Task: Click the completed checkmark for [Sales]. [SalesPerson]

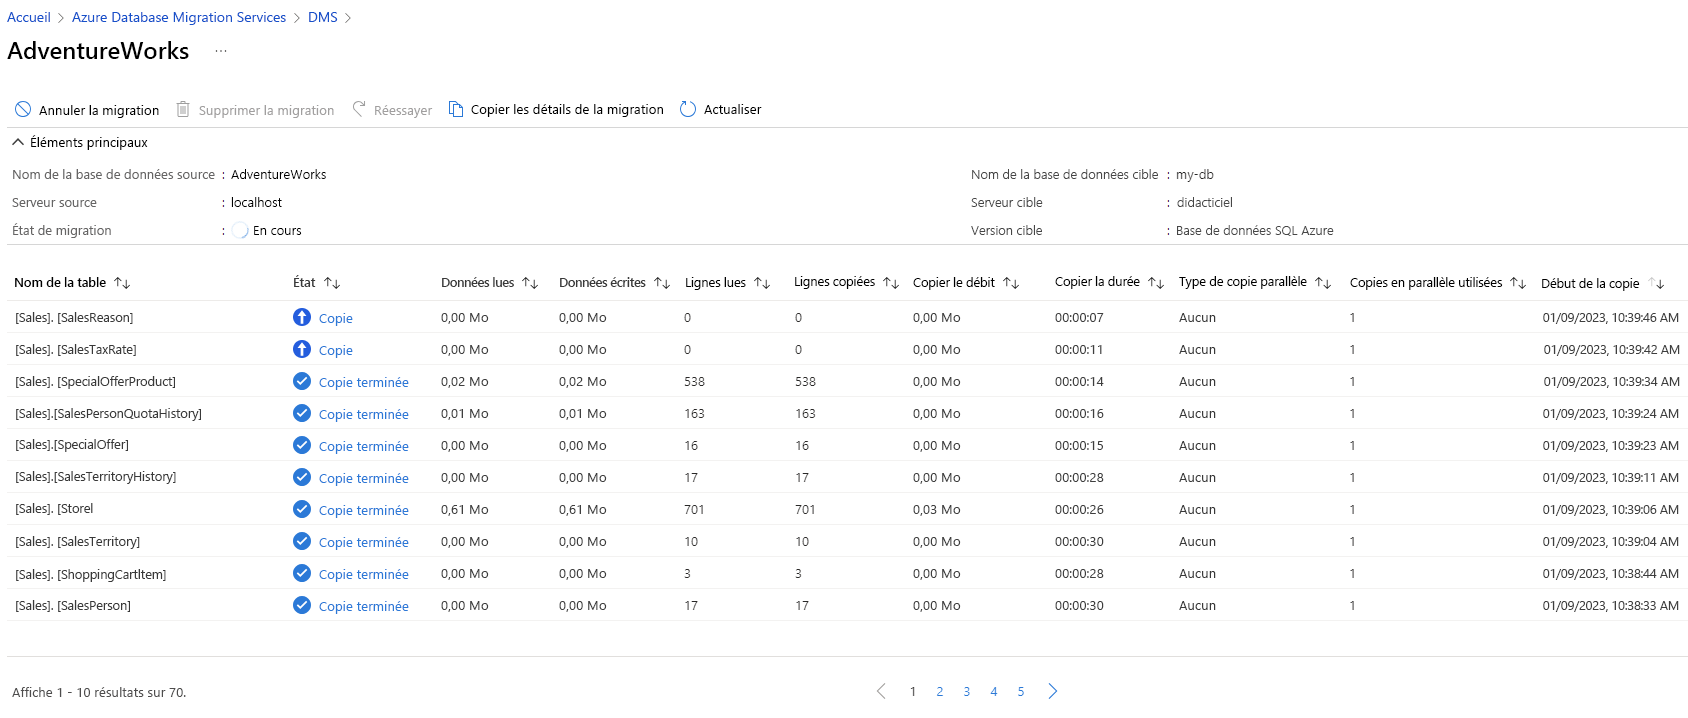Action: 302,605
